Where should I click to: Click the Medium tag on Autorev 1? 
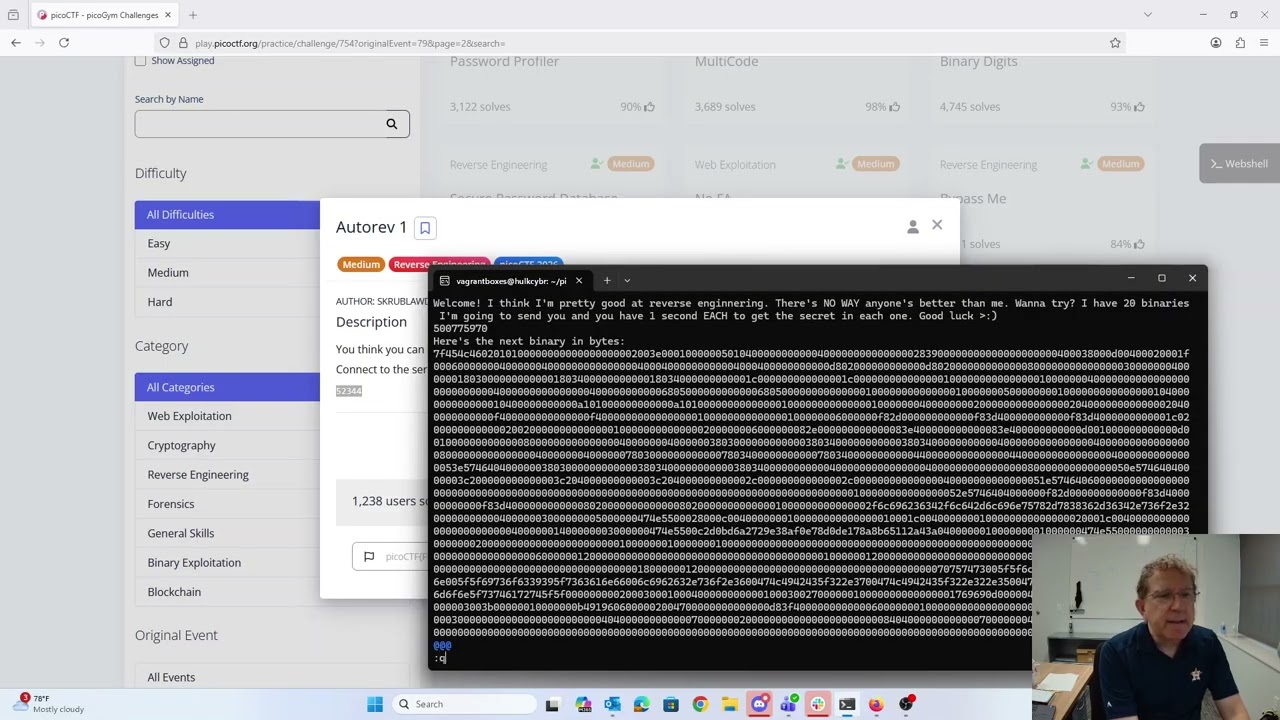click(x=361, y=265)
